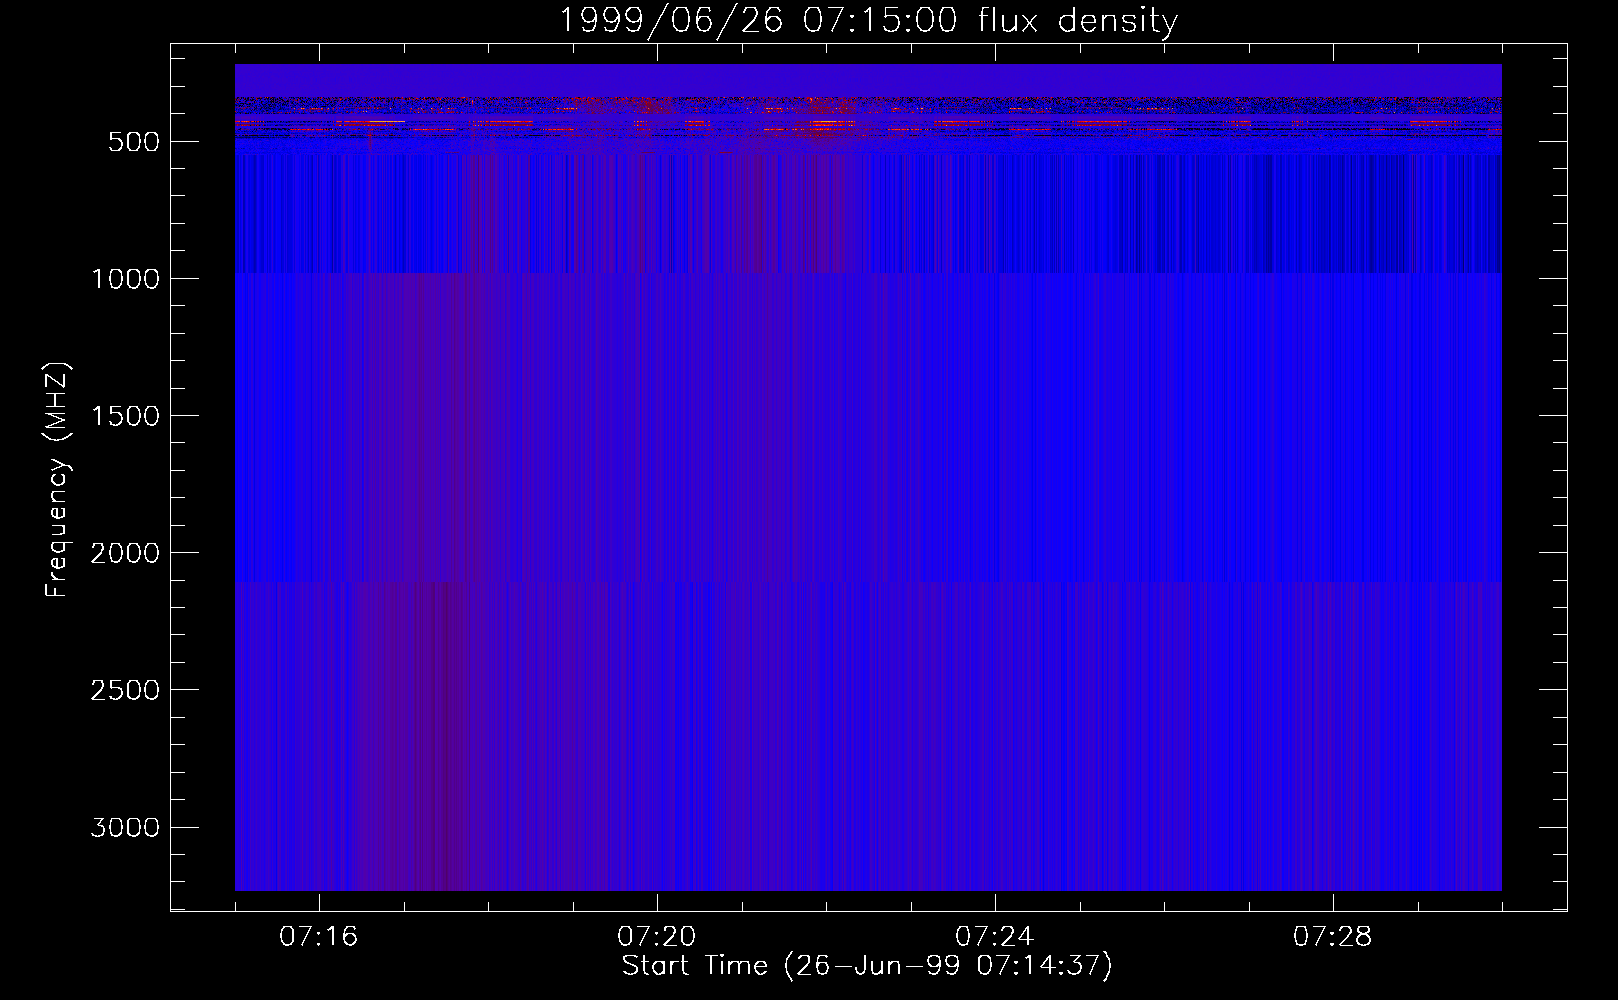Click the 07:24 time axis label
Image resolution: width=1618 pixels, height=1000 pixels.
point(995,937)
